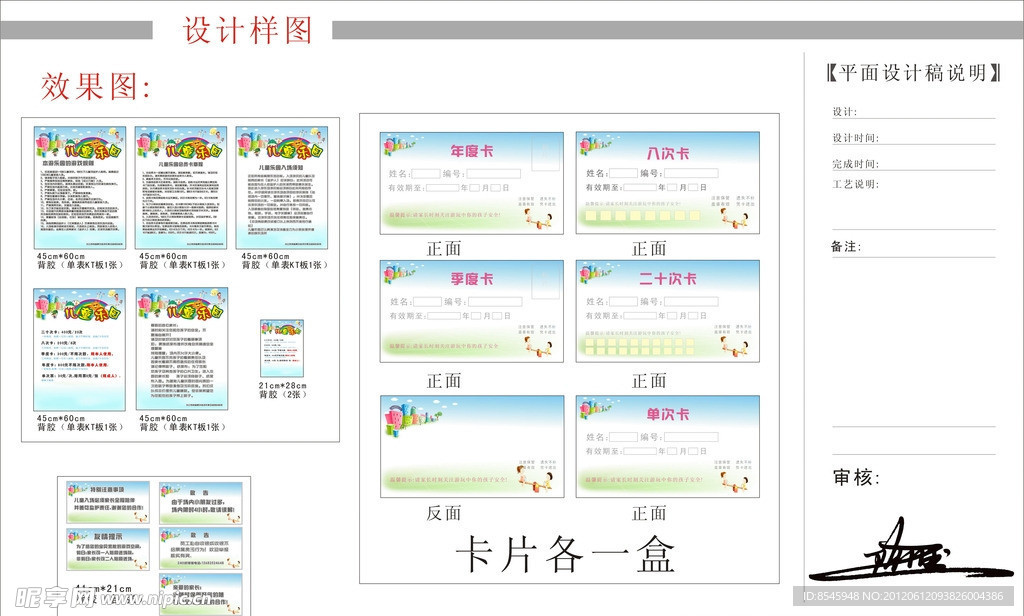Click the buildings graphic on the 反面 card design

point(405,415)
